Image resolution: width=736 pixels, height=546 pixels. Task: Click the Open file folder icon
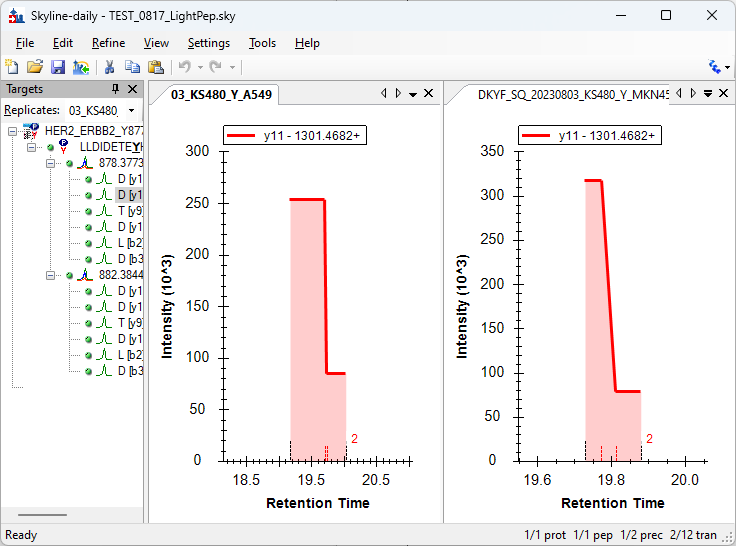(35, 67)
